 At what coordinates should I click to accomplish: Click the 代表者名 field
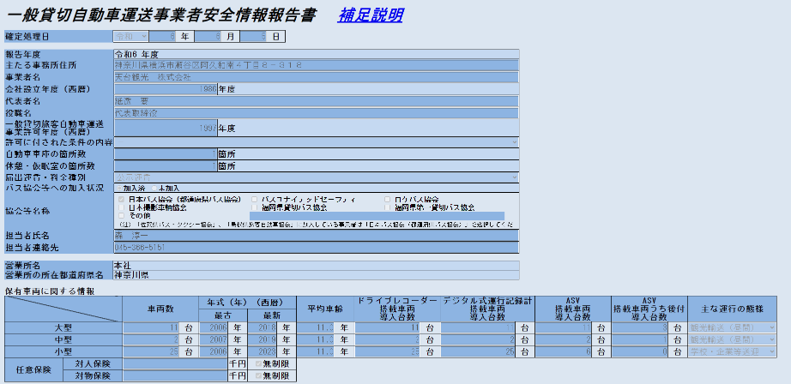316,101
